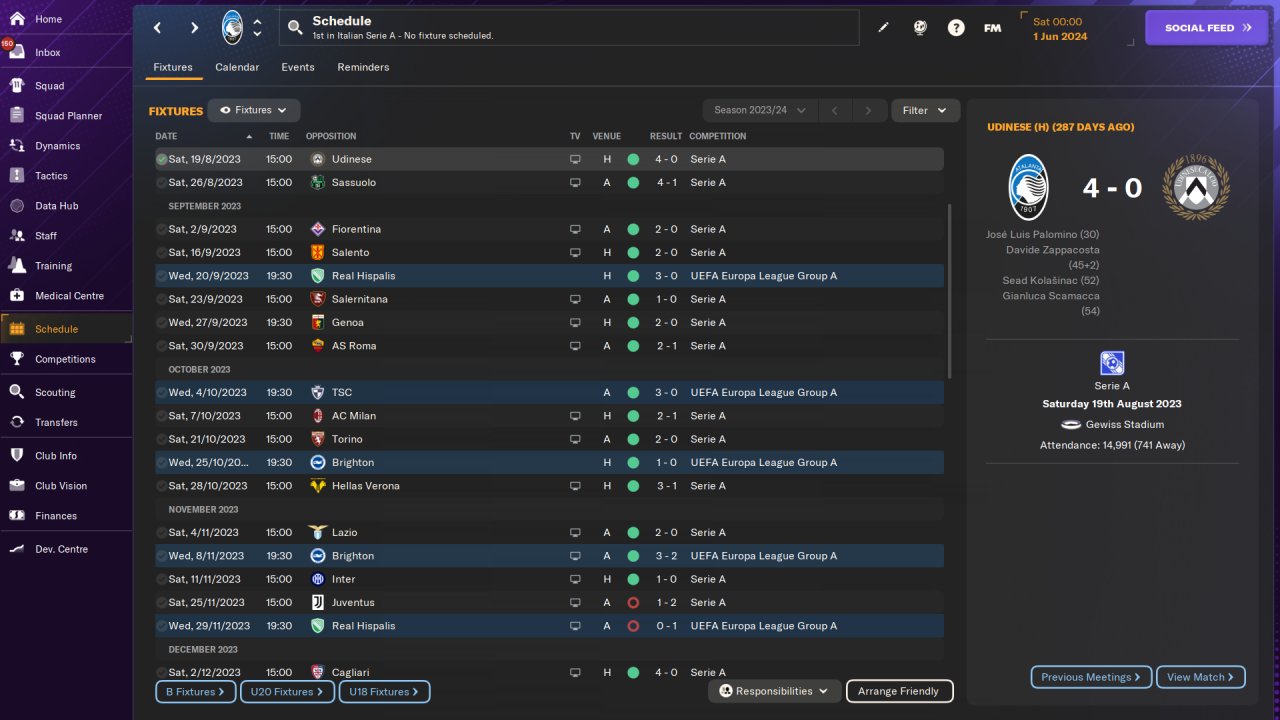Switch to the Fixtures tab

coord(173,67)
